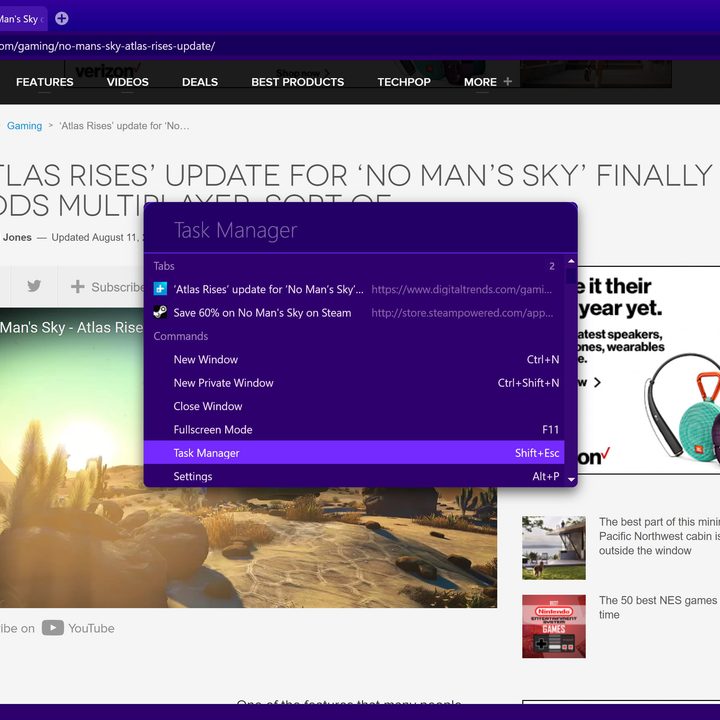Open a new tab with plus icon
The width and height of the screenshot is (720, 720).
coord(62,18)
